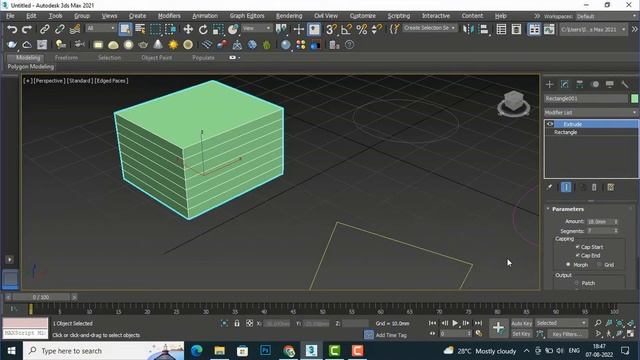Click the help question mark icon

click(349, 45)
